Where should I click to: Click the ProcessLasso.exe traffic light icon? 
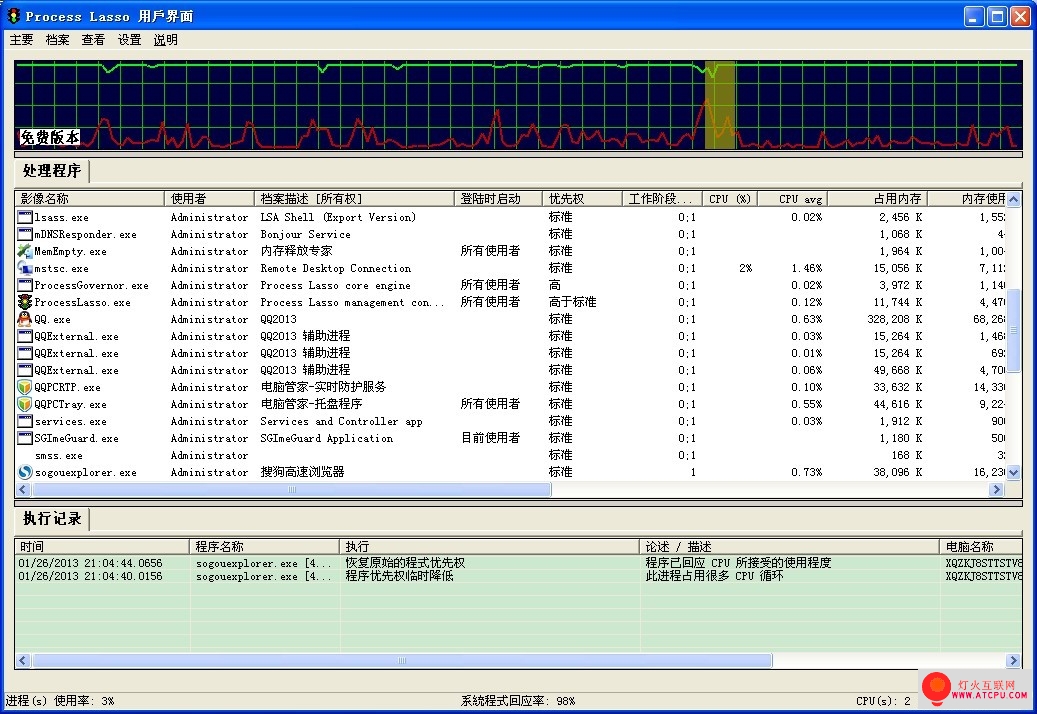[x=24, y=302]
